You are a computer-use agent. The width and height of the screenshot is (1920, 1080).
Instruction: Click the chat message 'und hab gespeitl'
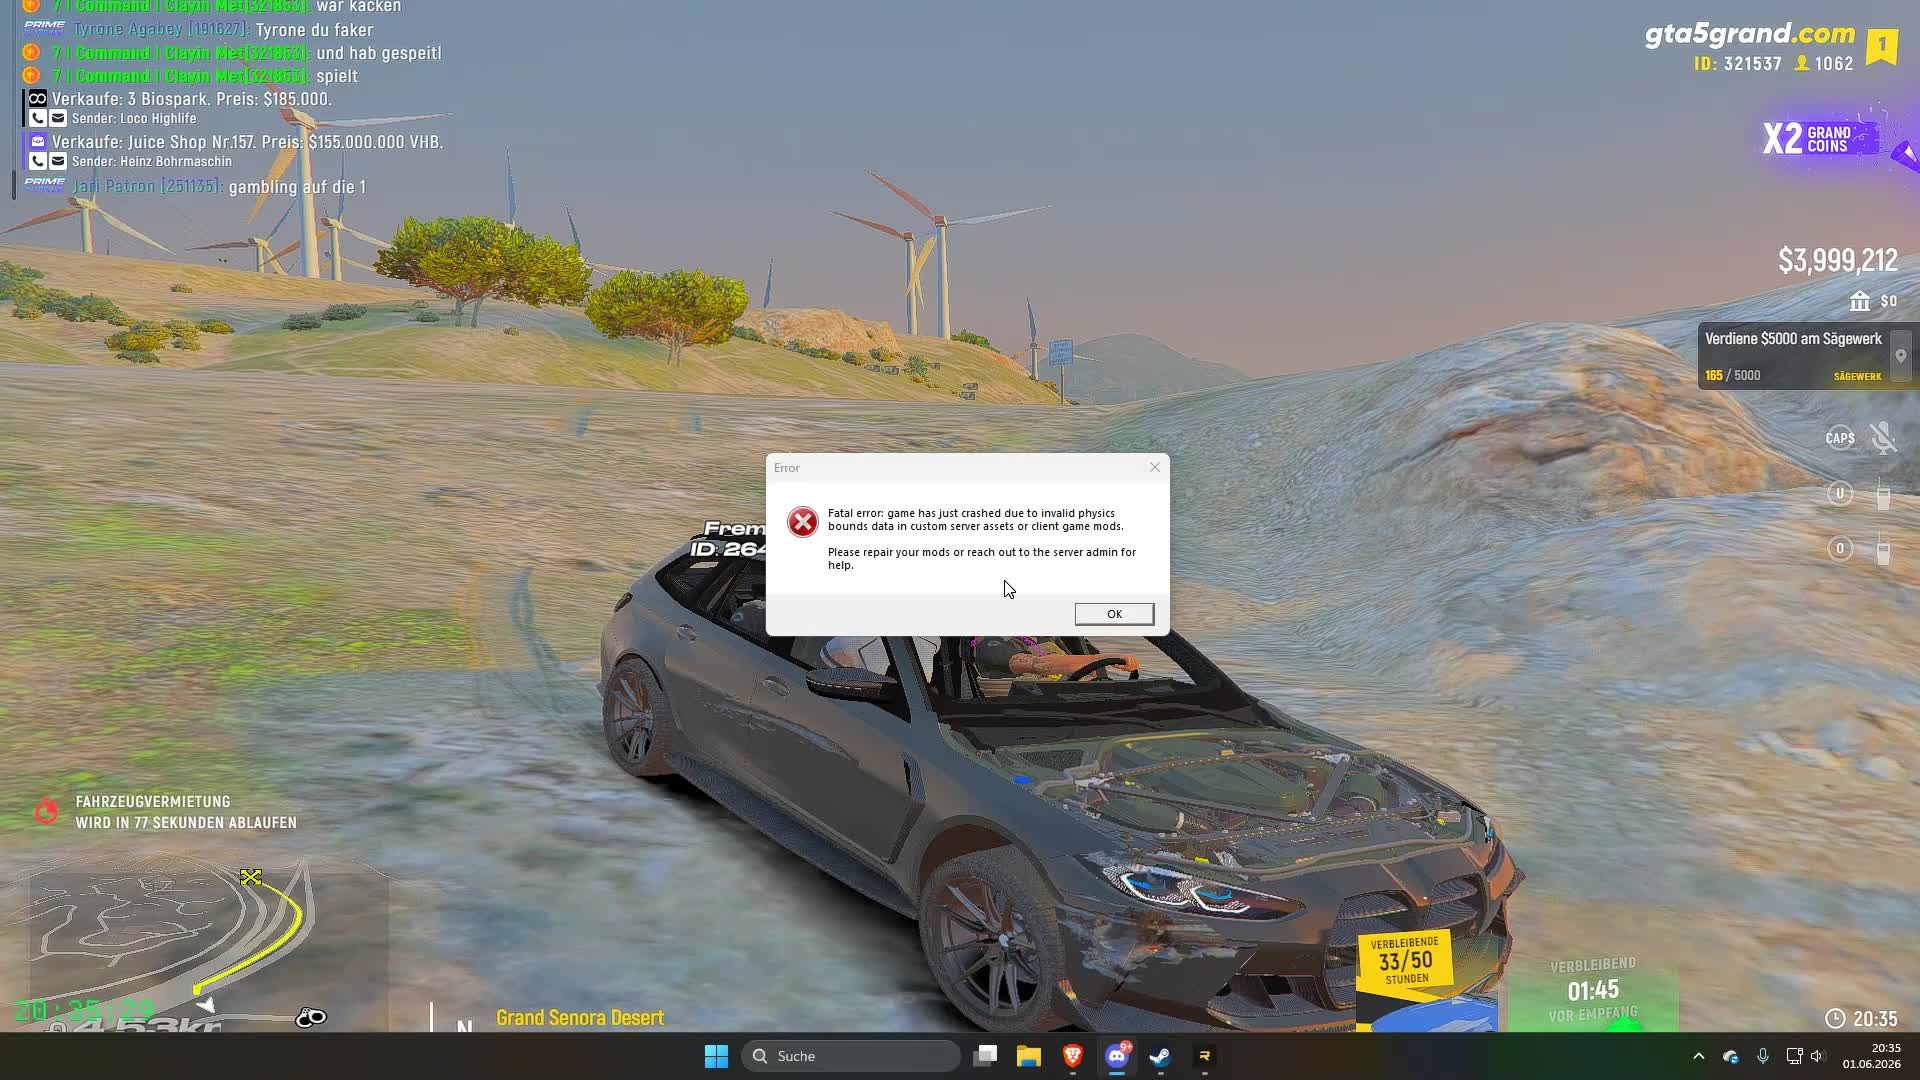379,53
